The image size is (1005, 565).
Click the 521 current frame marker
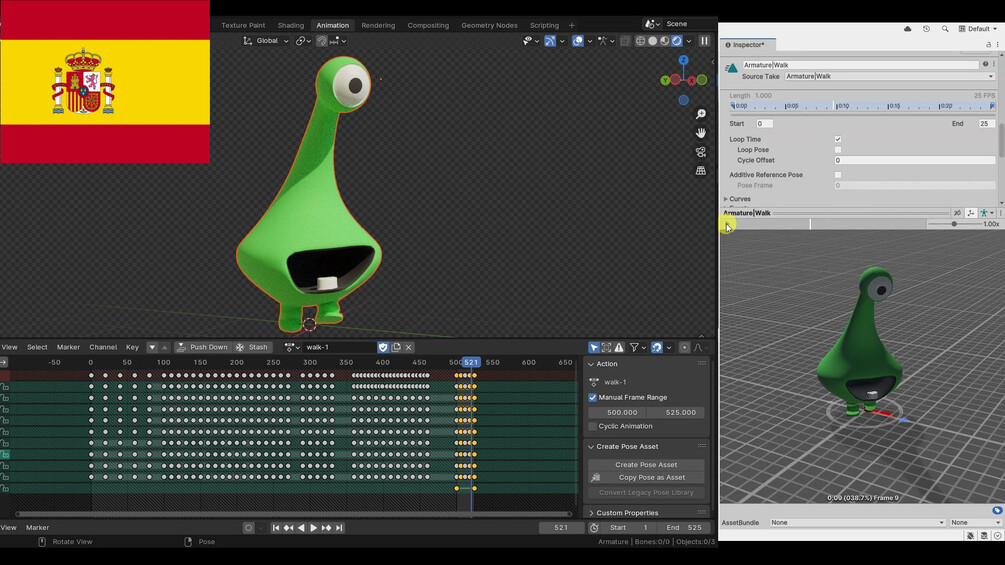coord(471,362)
